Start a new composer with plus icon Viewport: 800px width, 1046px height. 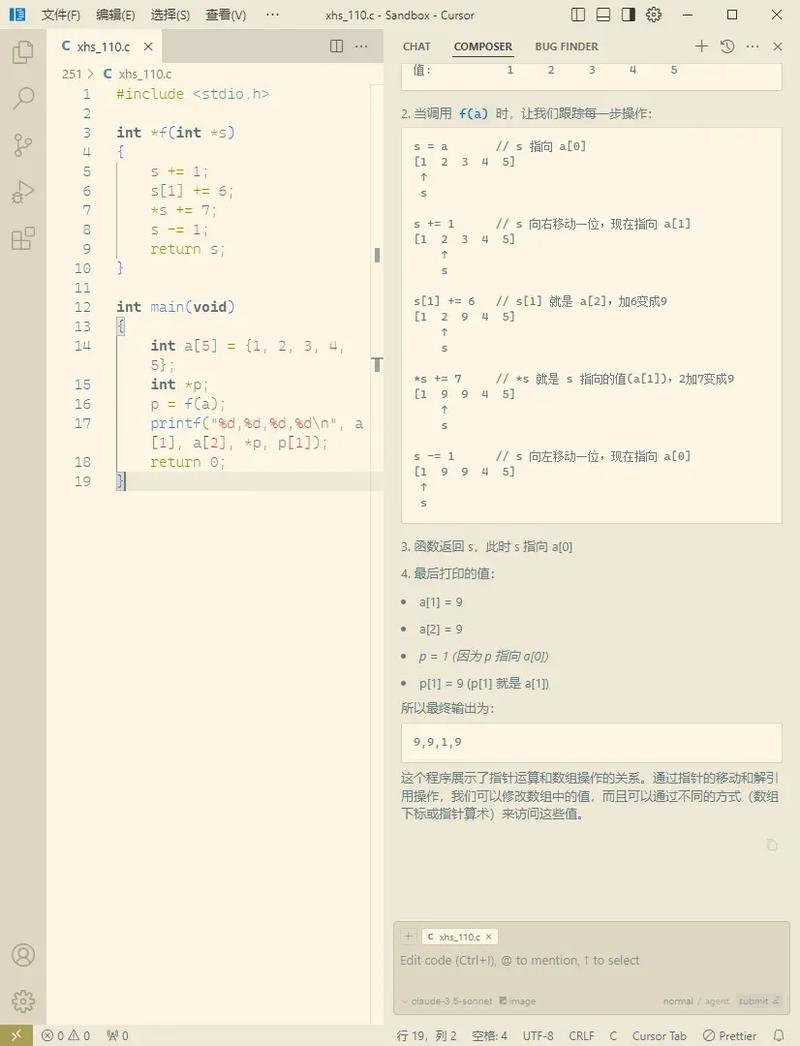701,46
